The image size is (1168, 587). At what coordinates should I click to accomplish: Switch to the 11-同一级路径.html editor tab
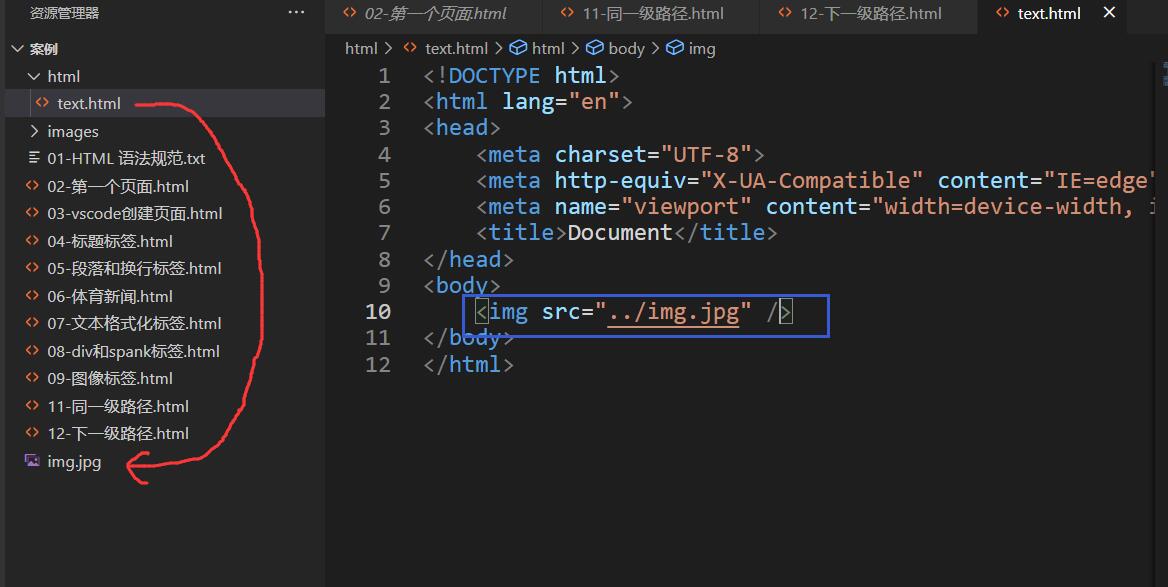pyautogui.click(x=652, y=13)
